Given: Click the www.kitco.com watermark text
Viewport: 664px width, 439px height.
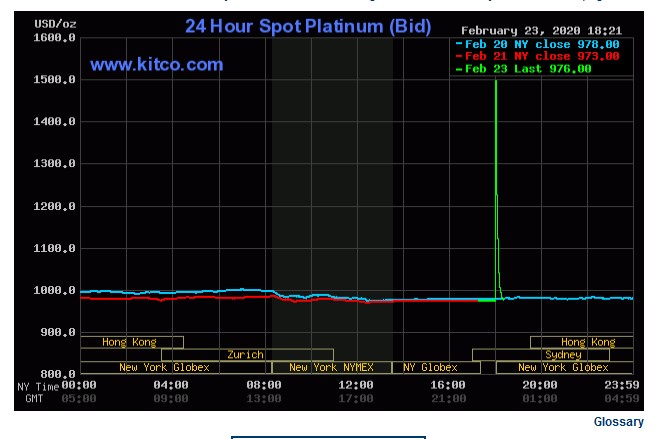Looking at the screenshot, I should (157, 65).
